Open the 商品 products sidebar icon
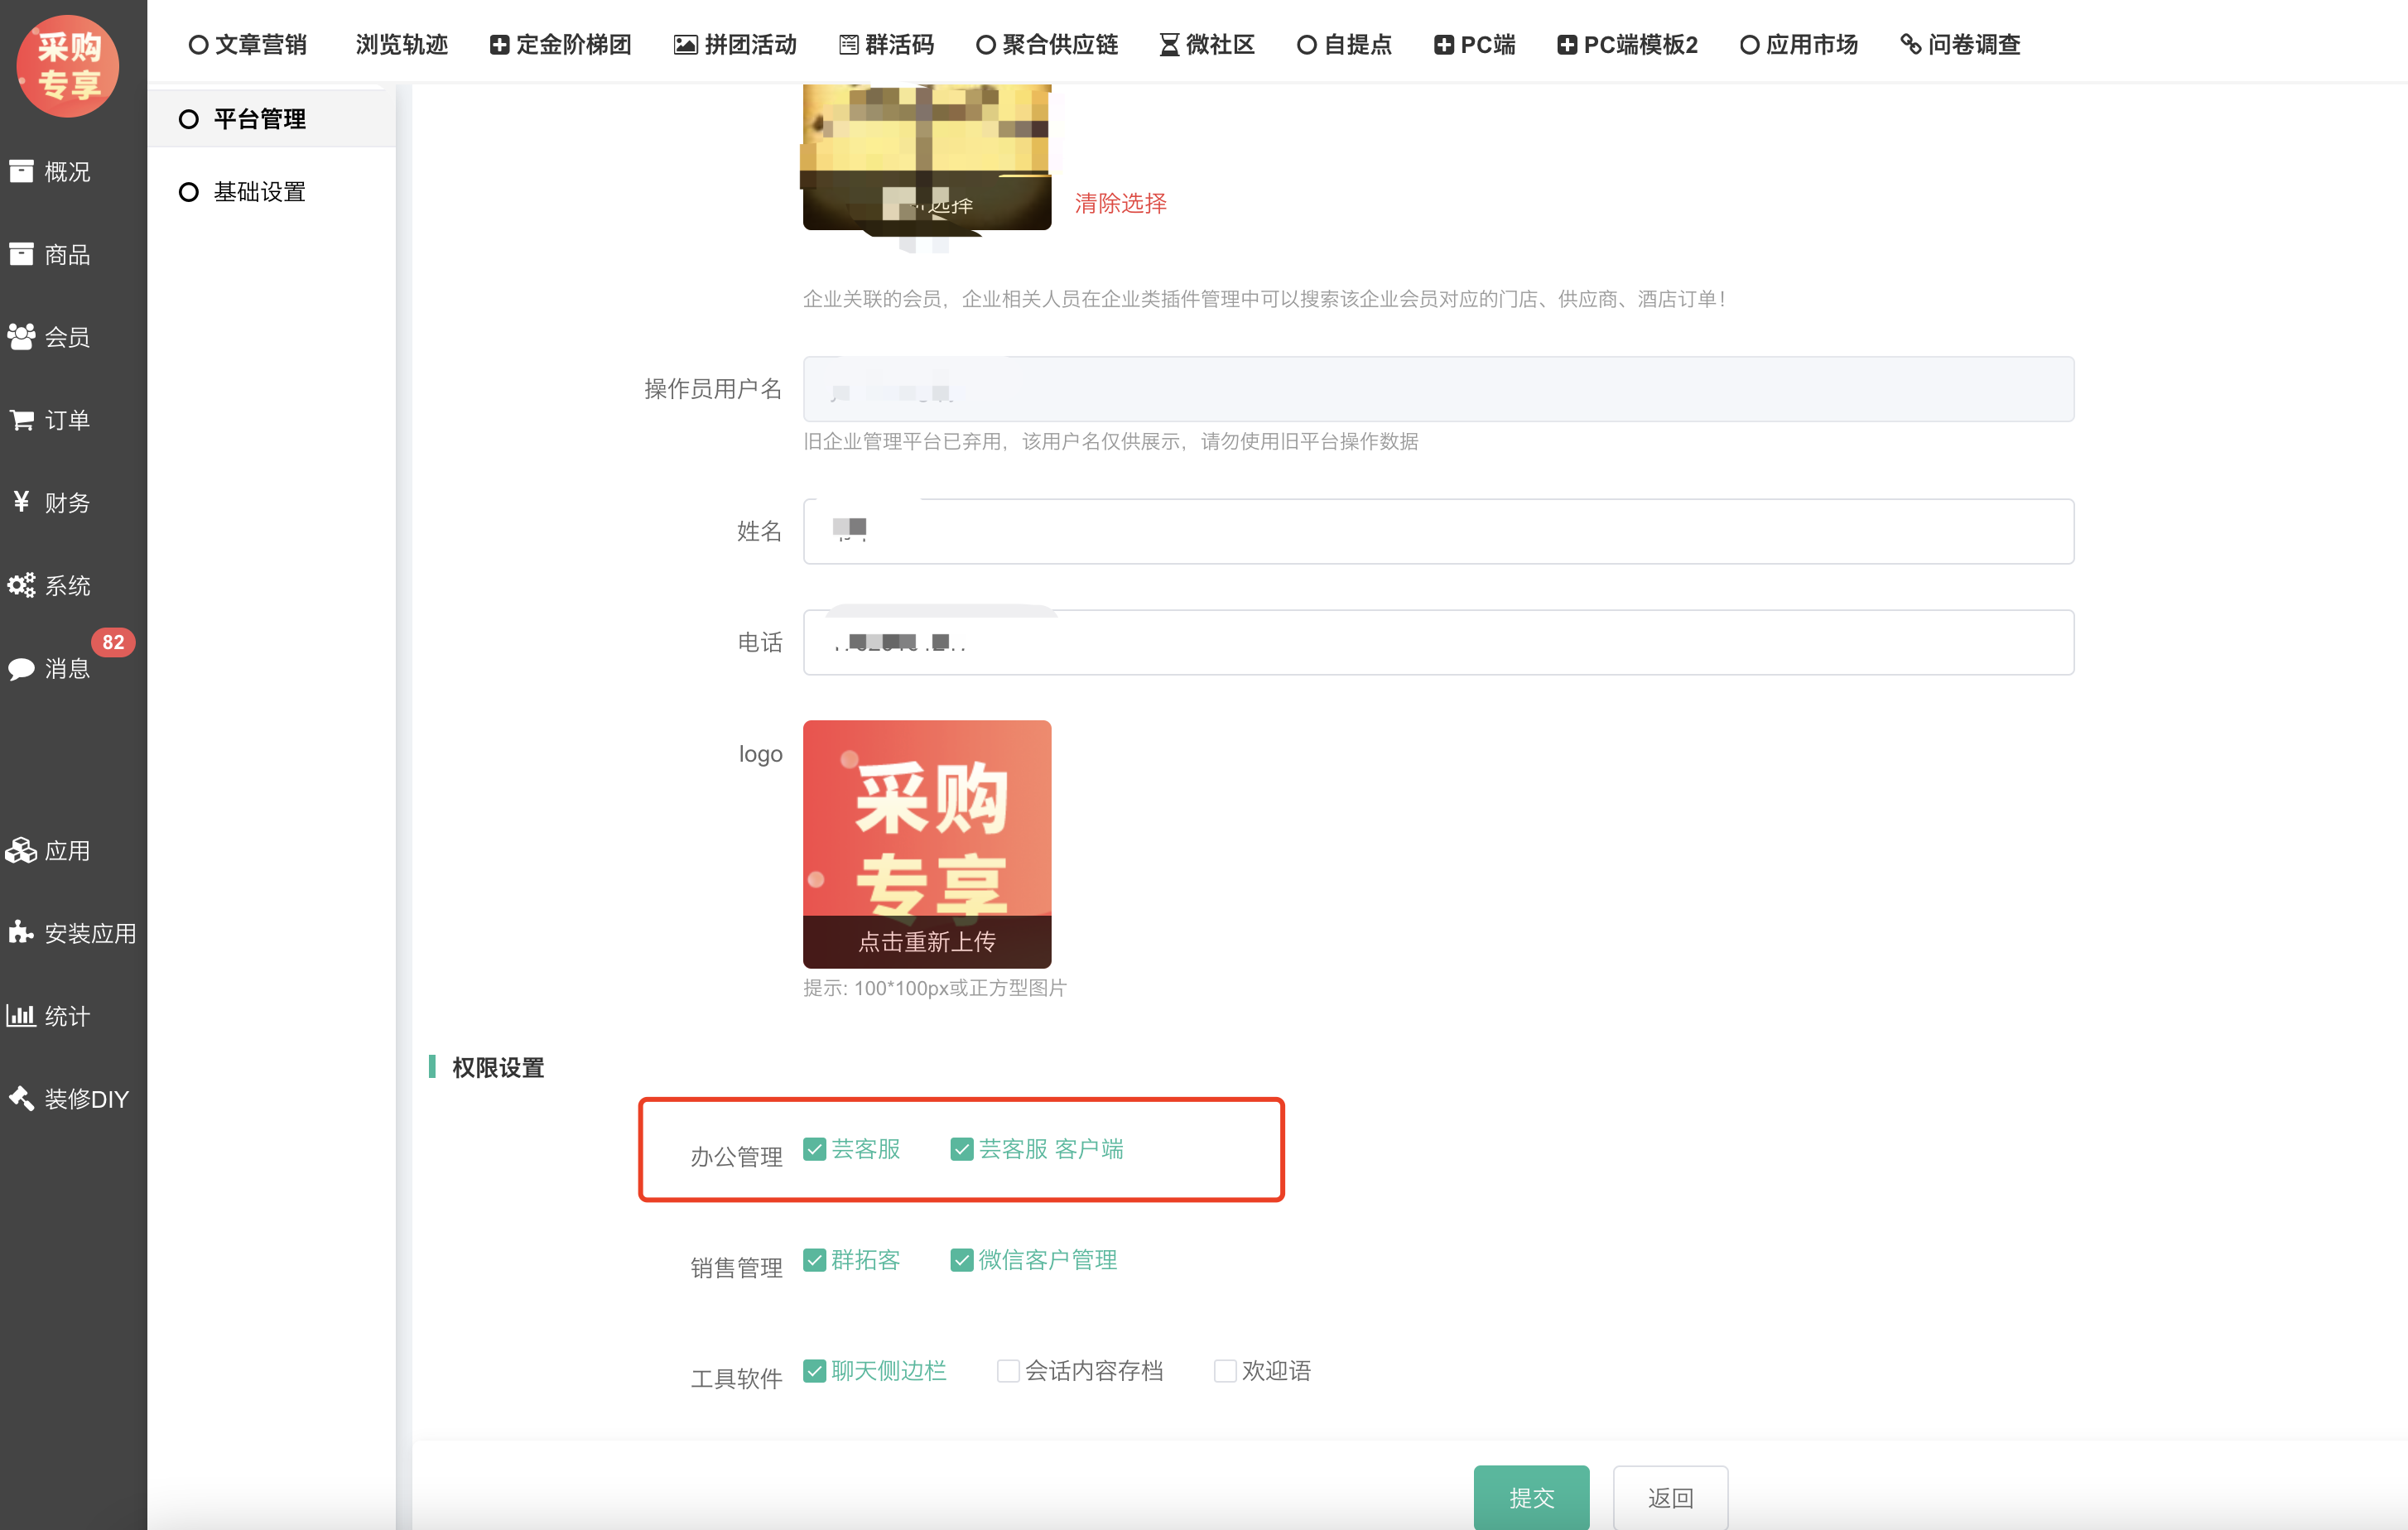 (22, 255)
